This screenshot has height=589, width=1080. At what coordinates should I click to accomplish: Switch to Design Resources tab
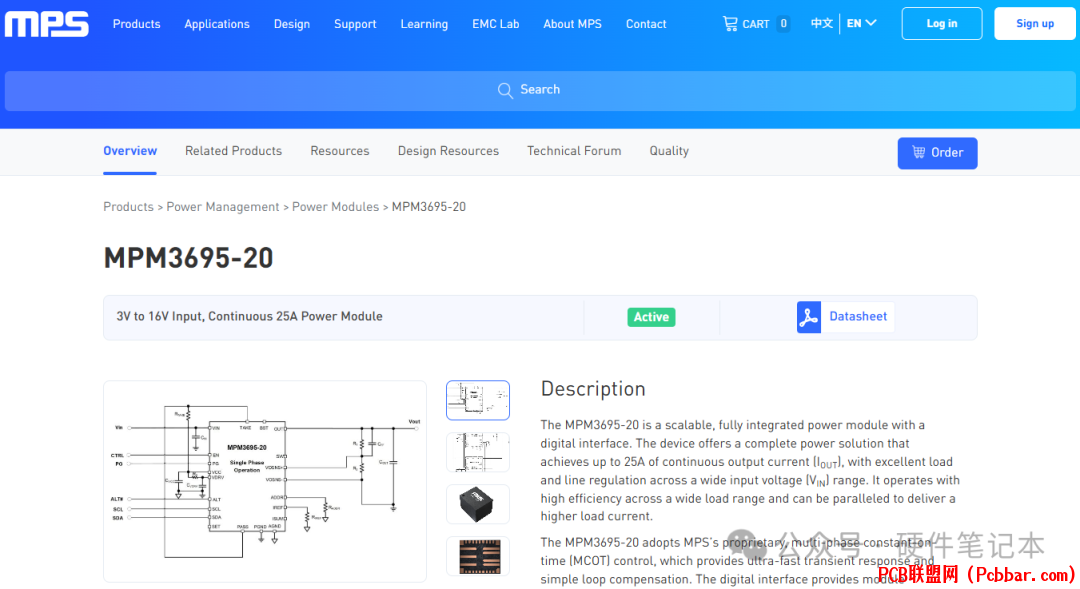click(x=448, y=151)
